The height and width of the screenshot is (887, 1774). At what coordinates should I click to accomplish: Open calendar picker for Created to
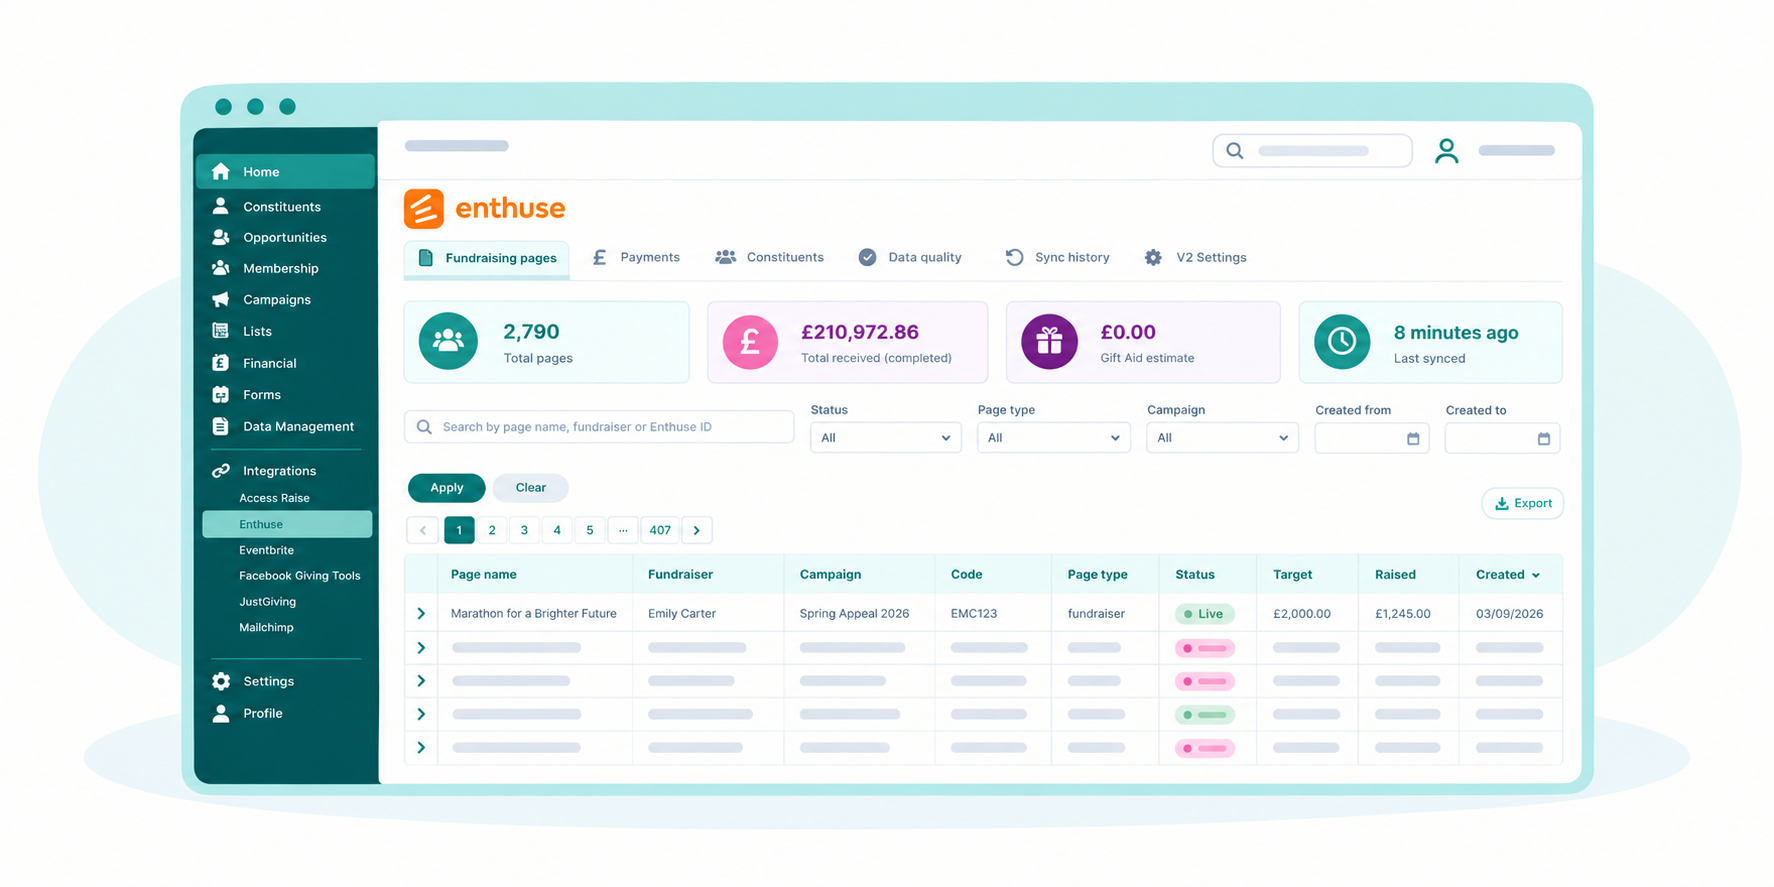[x=1543, y=439]
